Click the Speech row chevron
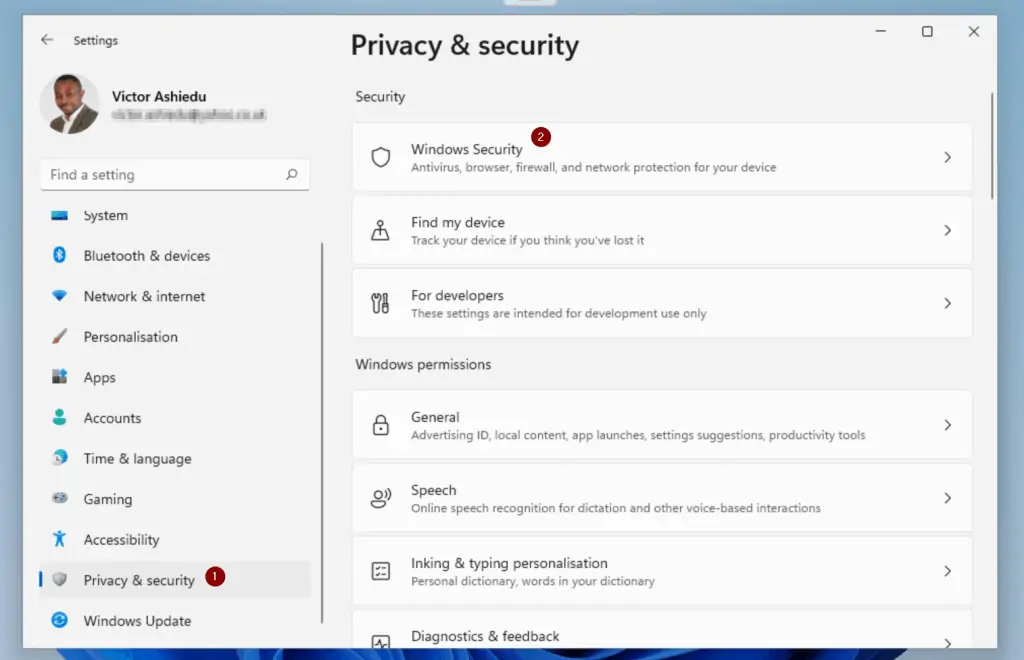The height and width of the screenshot is (660, 1024). 947,498
